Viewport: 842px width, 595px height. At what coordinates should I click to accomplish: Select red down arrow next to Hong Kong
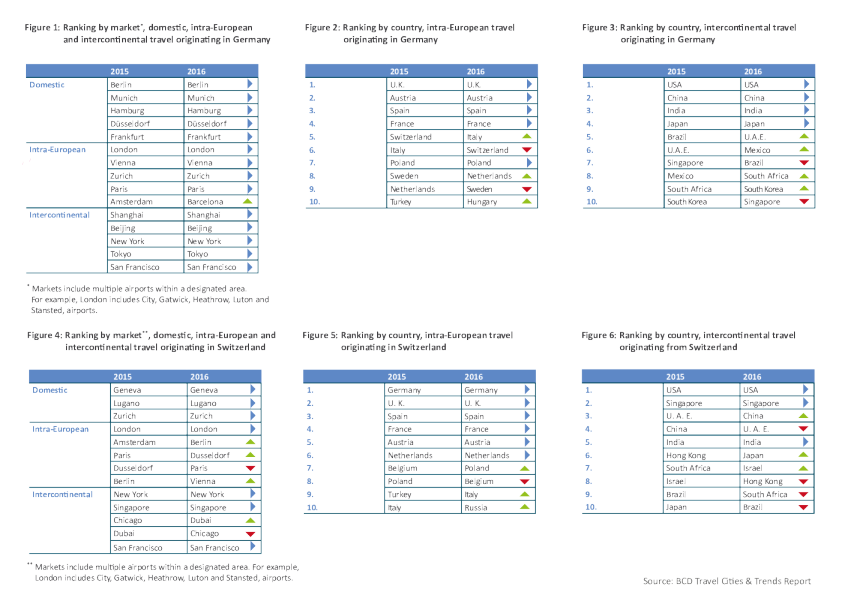(805, 481)
